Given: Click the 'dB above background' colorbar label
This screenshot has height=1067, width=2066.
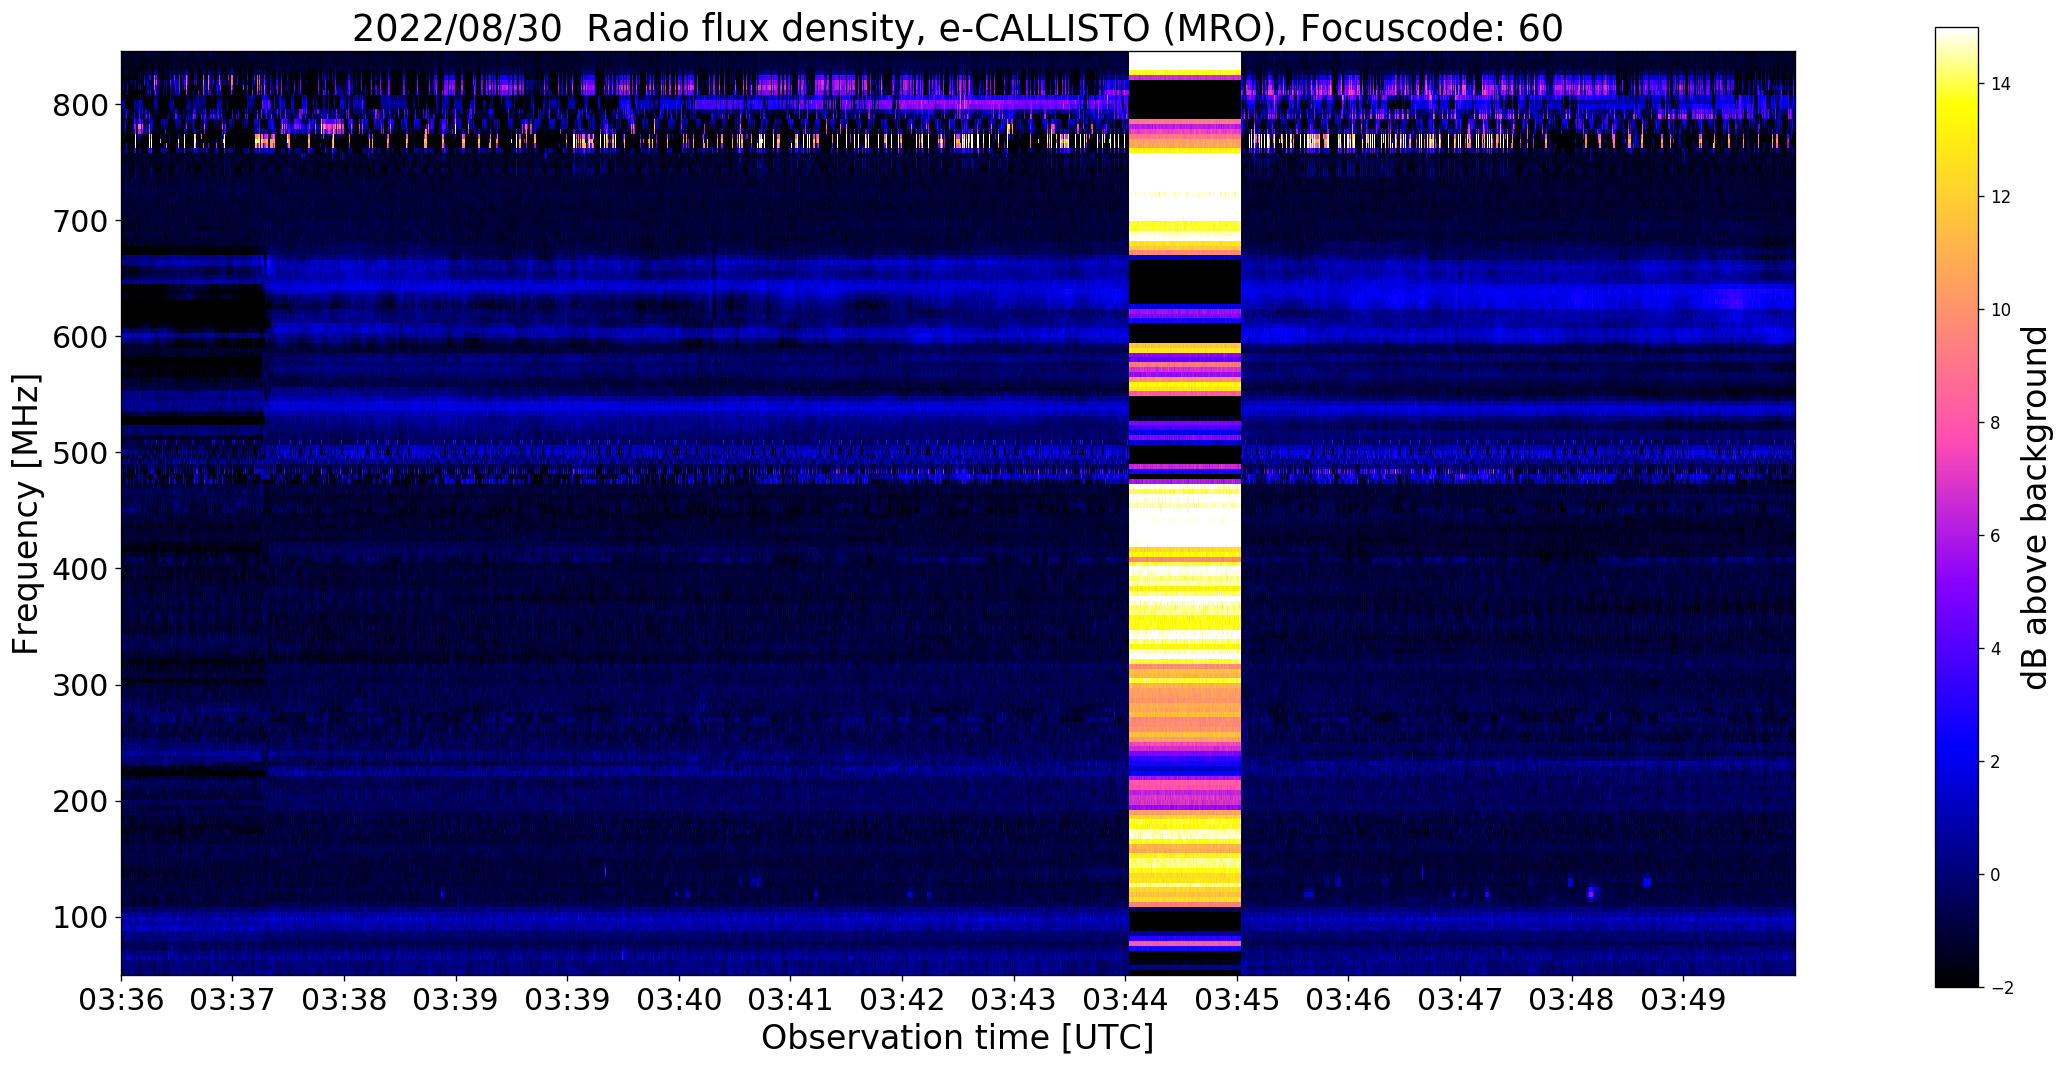Looking at the screenshot, I should coord(2034,507).
